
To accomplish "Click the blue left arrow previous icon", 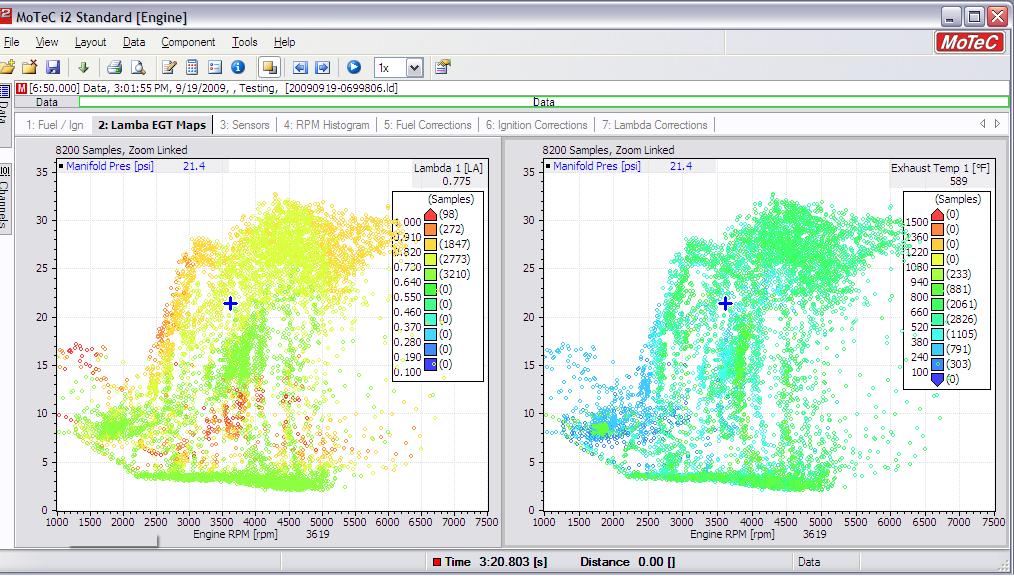I will point(299,67).
